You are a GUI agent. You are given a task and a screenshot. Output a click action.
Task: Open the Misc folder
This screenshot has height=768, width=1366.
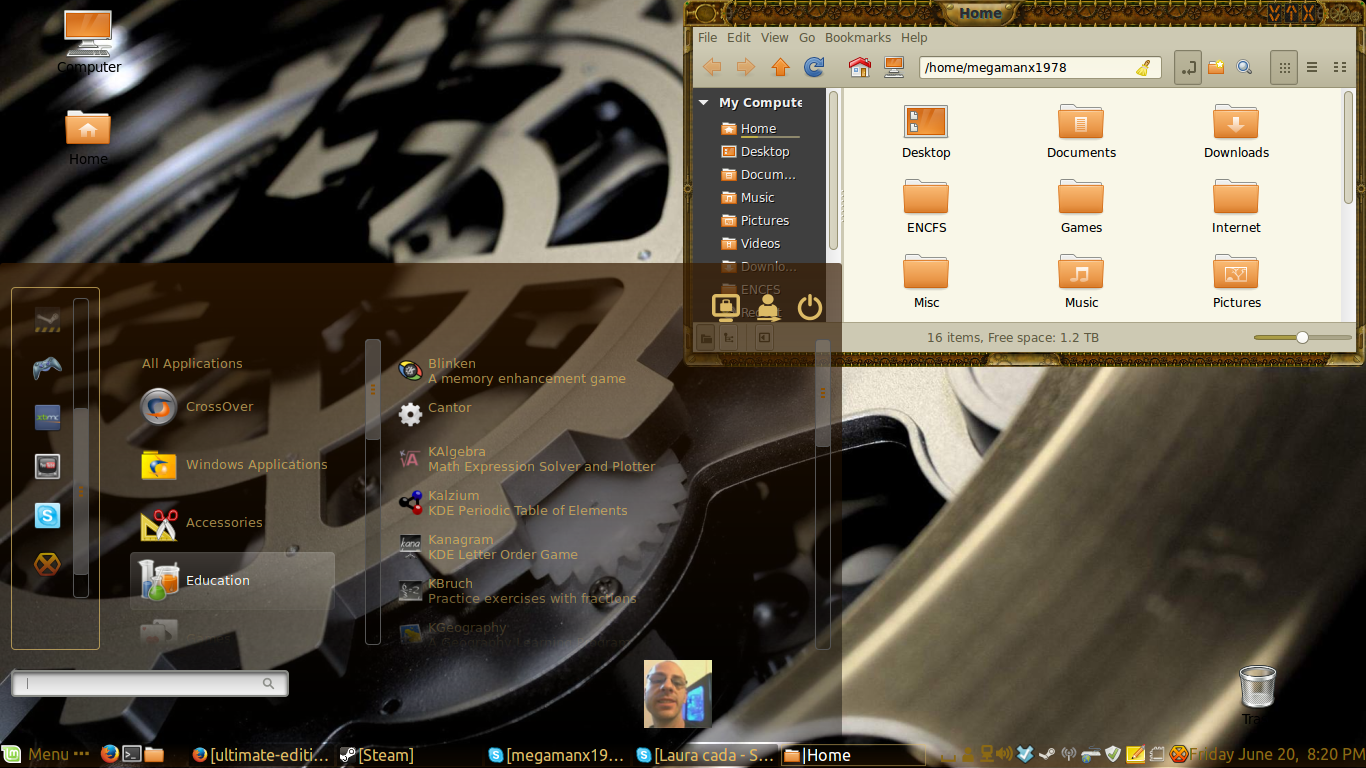[926, 282]
